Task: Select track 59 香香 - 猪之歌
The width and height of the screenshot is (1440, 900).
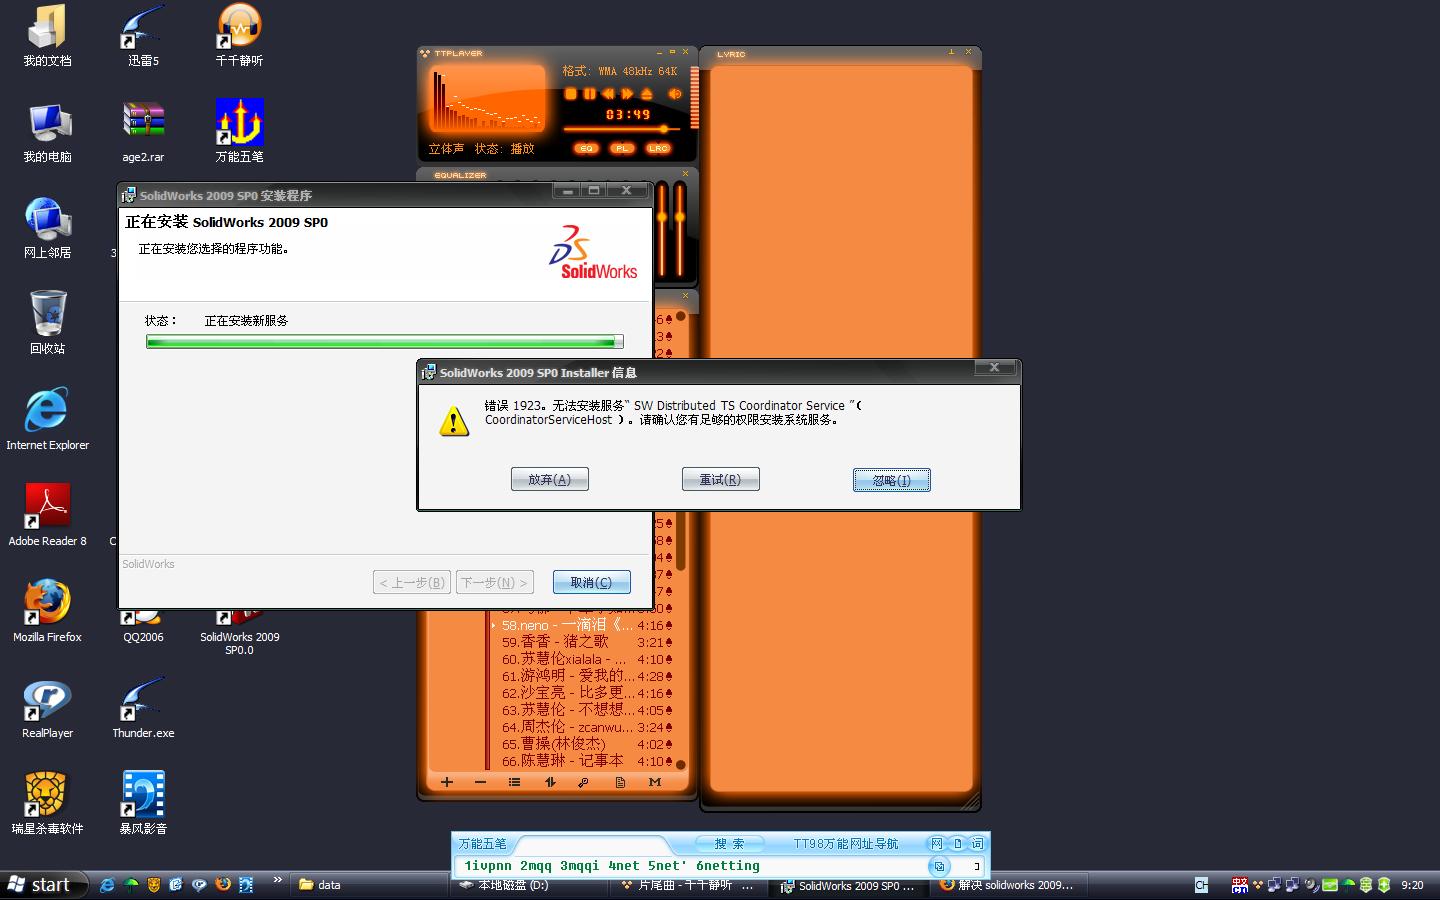Action: (x=586, y=642)
